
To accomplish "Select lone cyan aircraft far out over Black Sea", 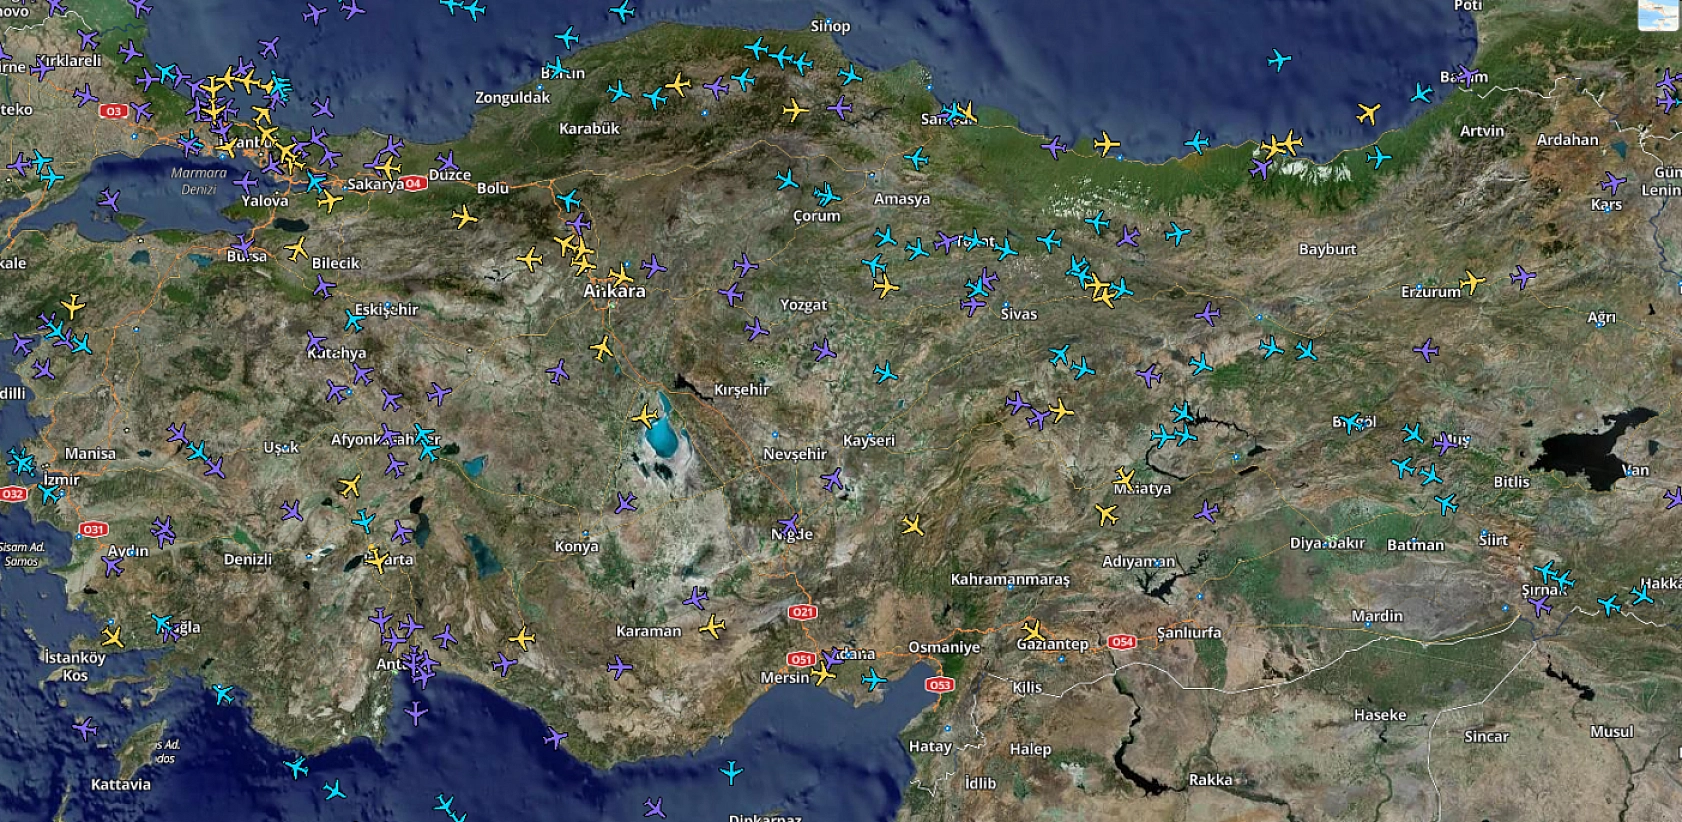I will tap(1279, 60).
